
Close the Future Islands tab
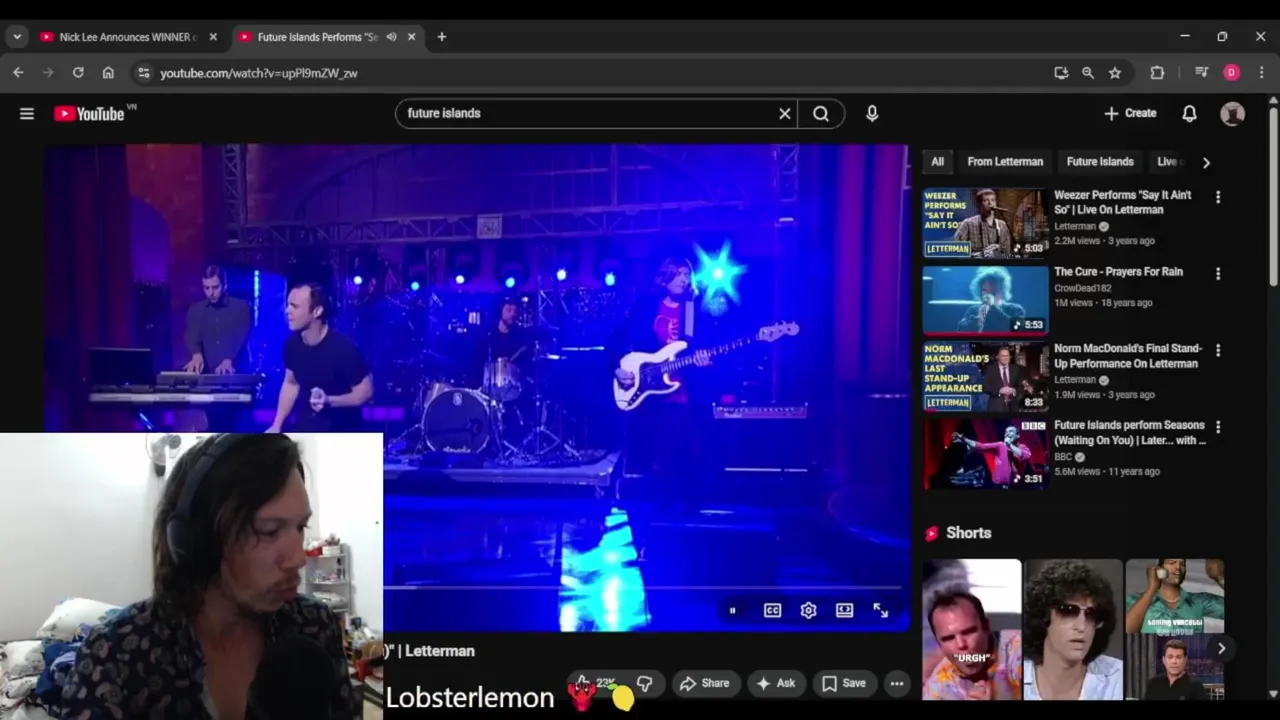(411, 37)
